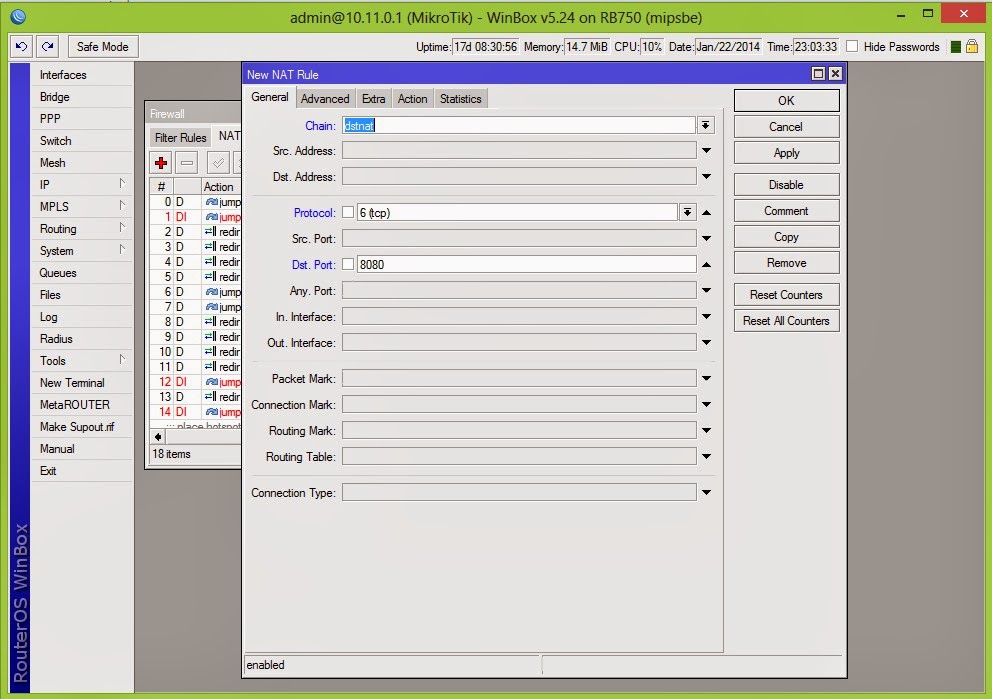Viewport: 992px width, 699px height.
Task: Click redirect icon in Firewall row 2
Action: 211,232
